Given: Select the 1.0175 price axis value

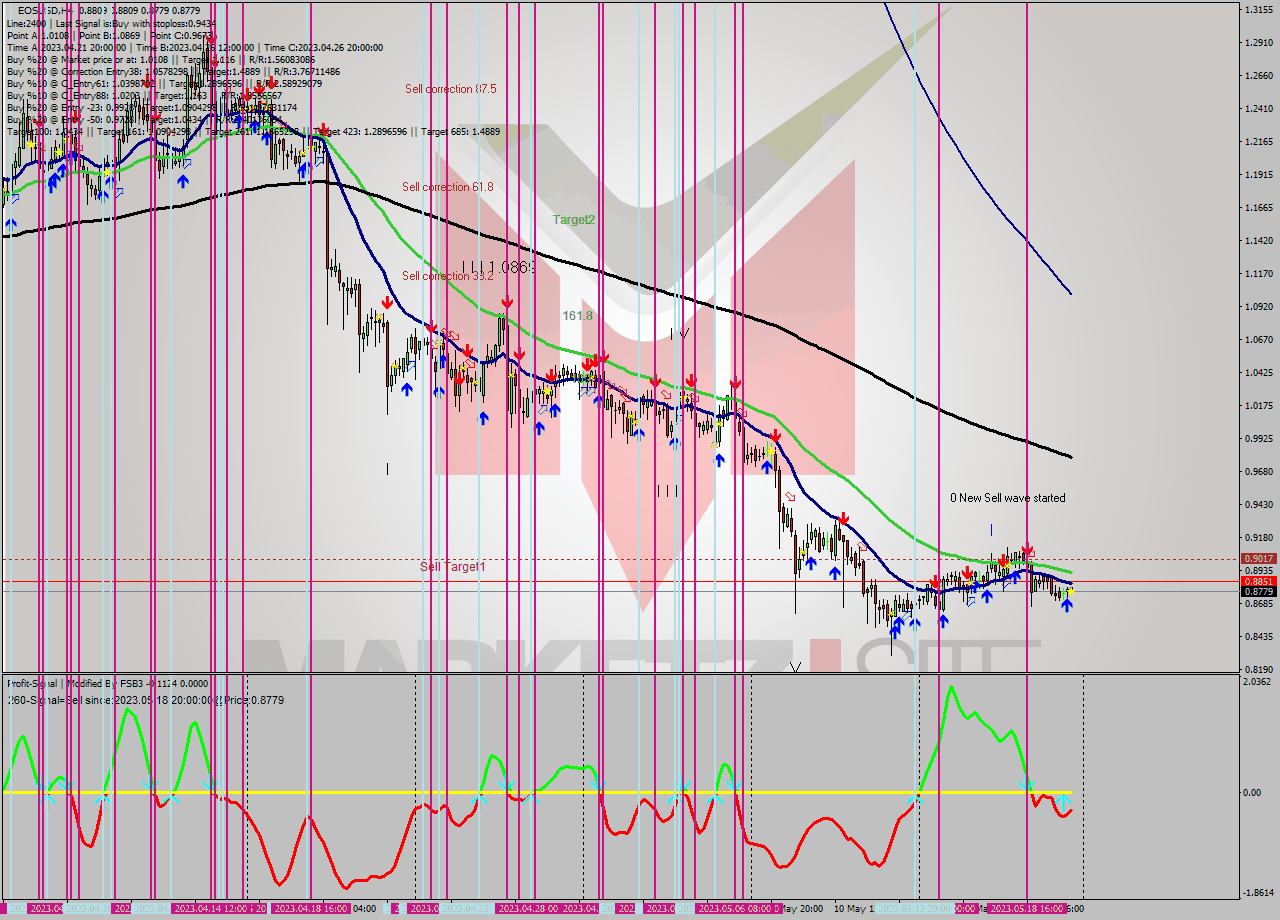Looking at the screenshot, I should tap(1257, 405).
